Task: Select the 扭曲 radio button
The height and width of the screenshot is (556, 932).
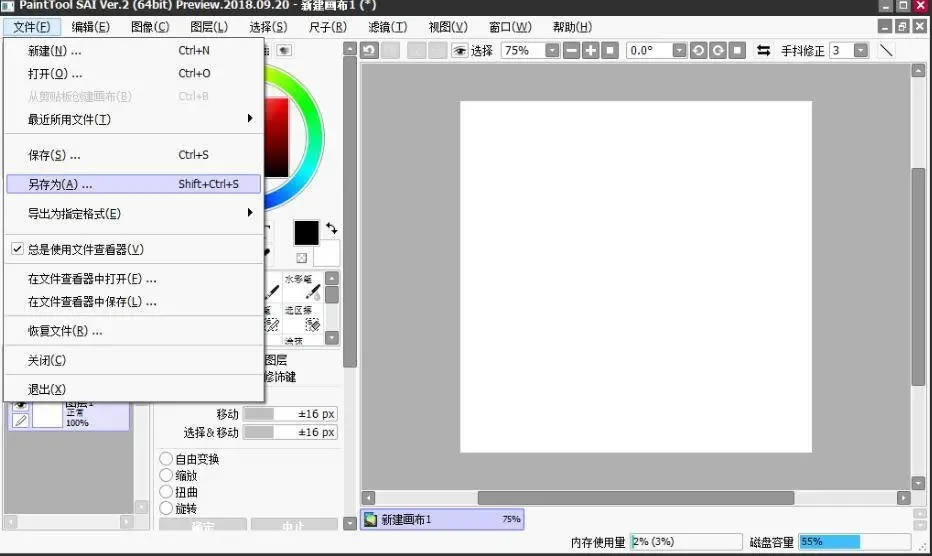Action: [x=166, y=492]
